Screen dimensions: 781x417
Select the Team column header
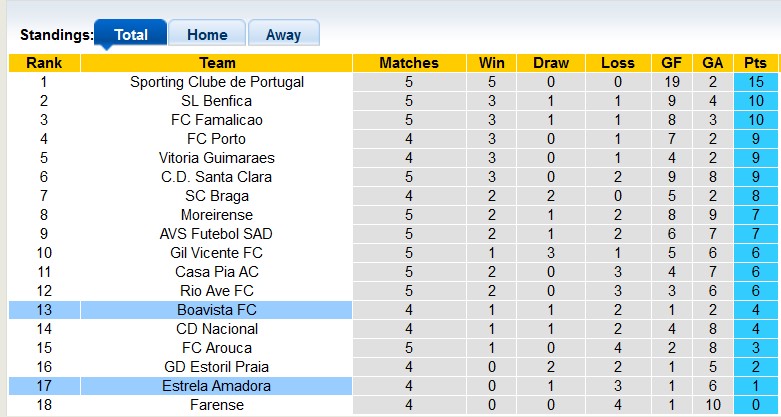[x=217, y=63]
